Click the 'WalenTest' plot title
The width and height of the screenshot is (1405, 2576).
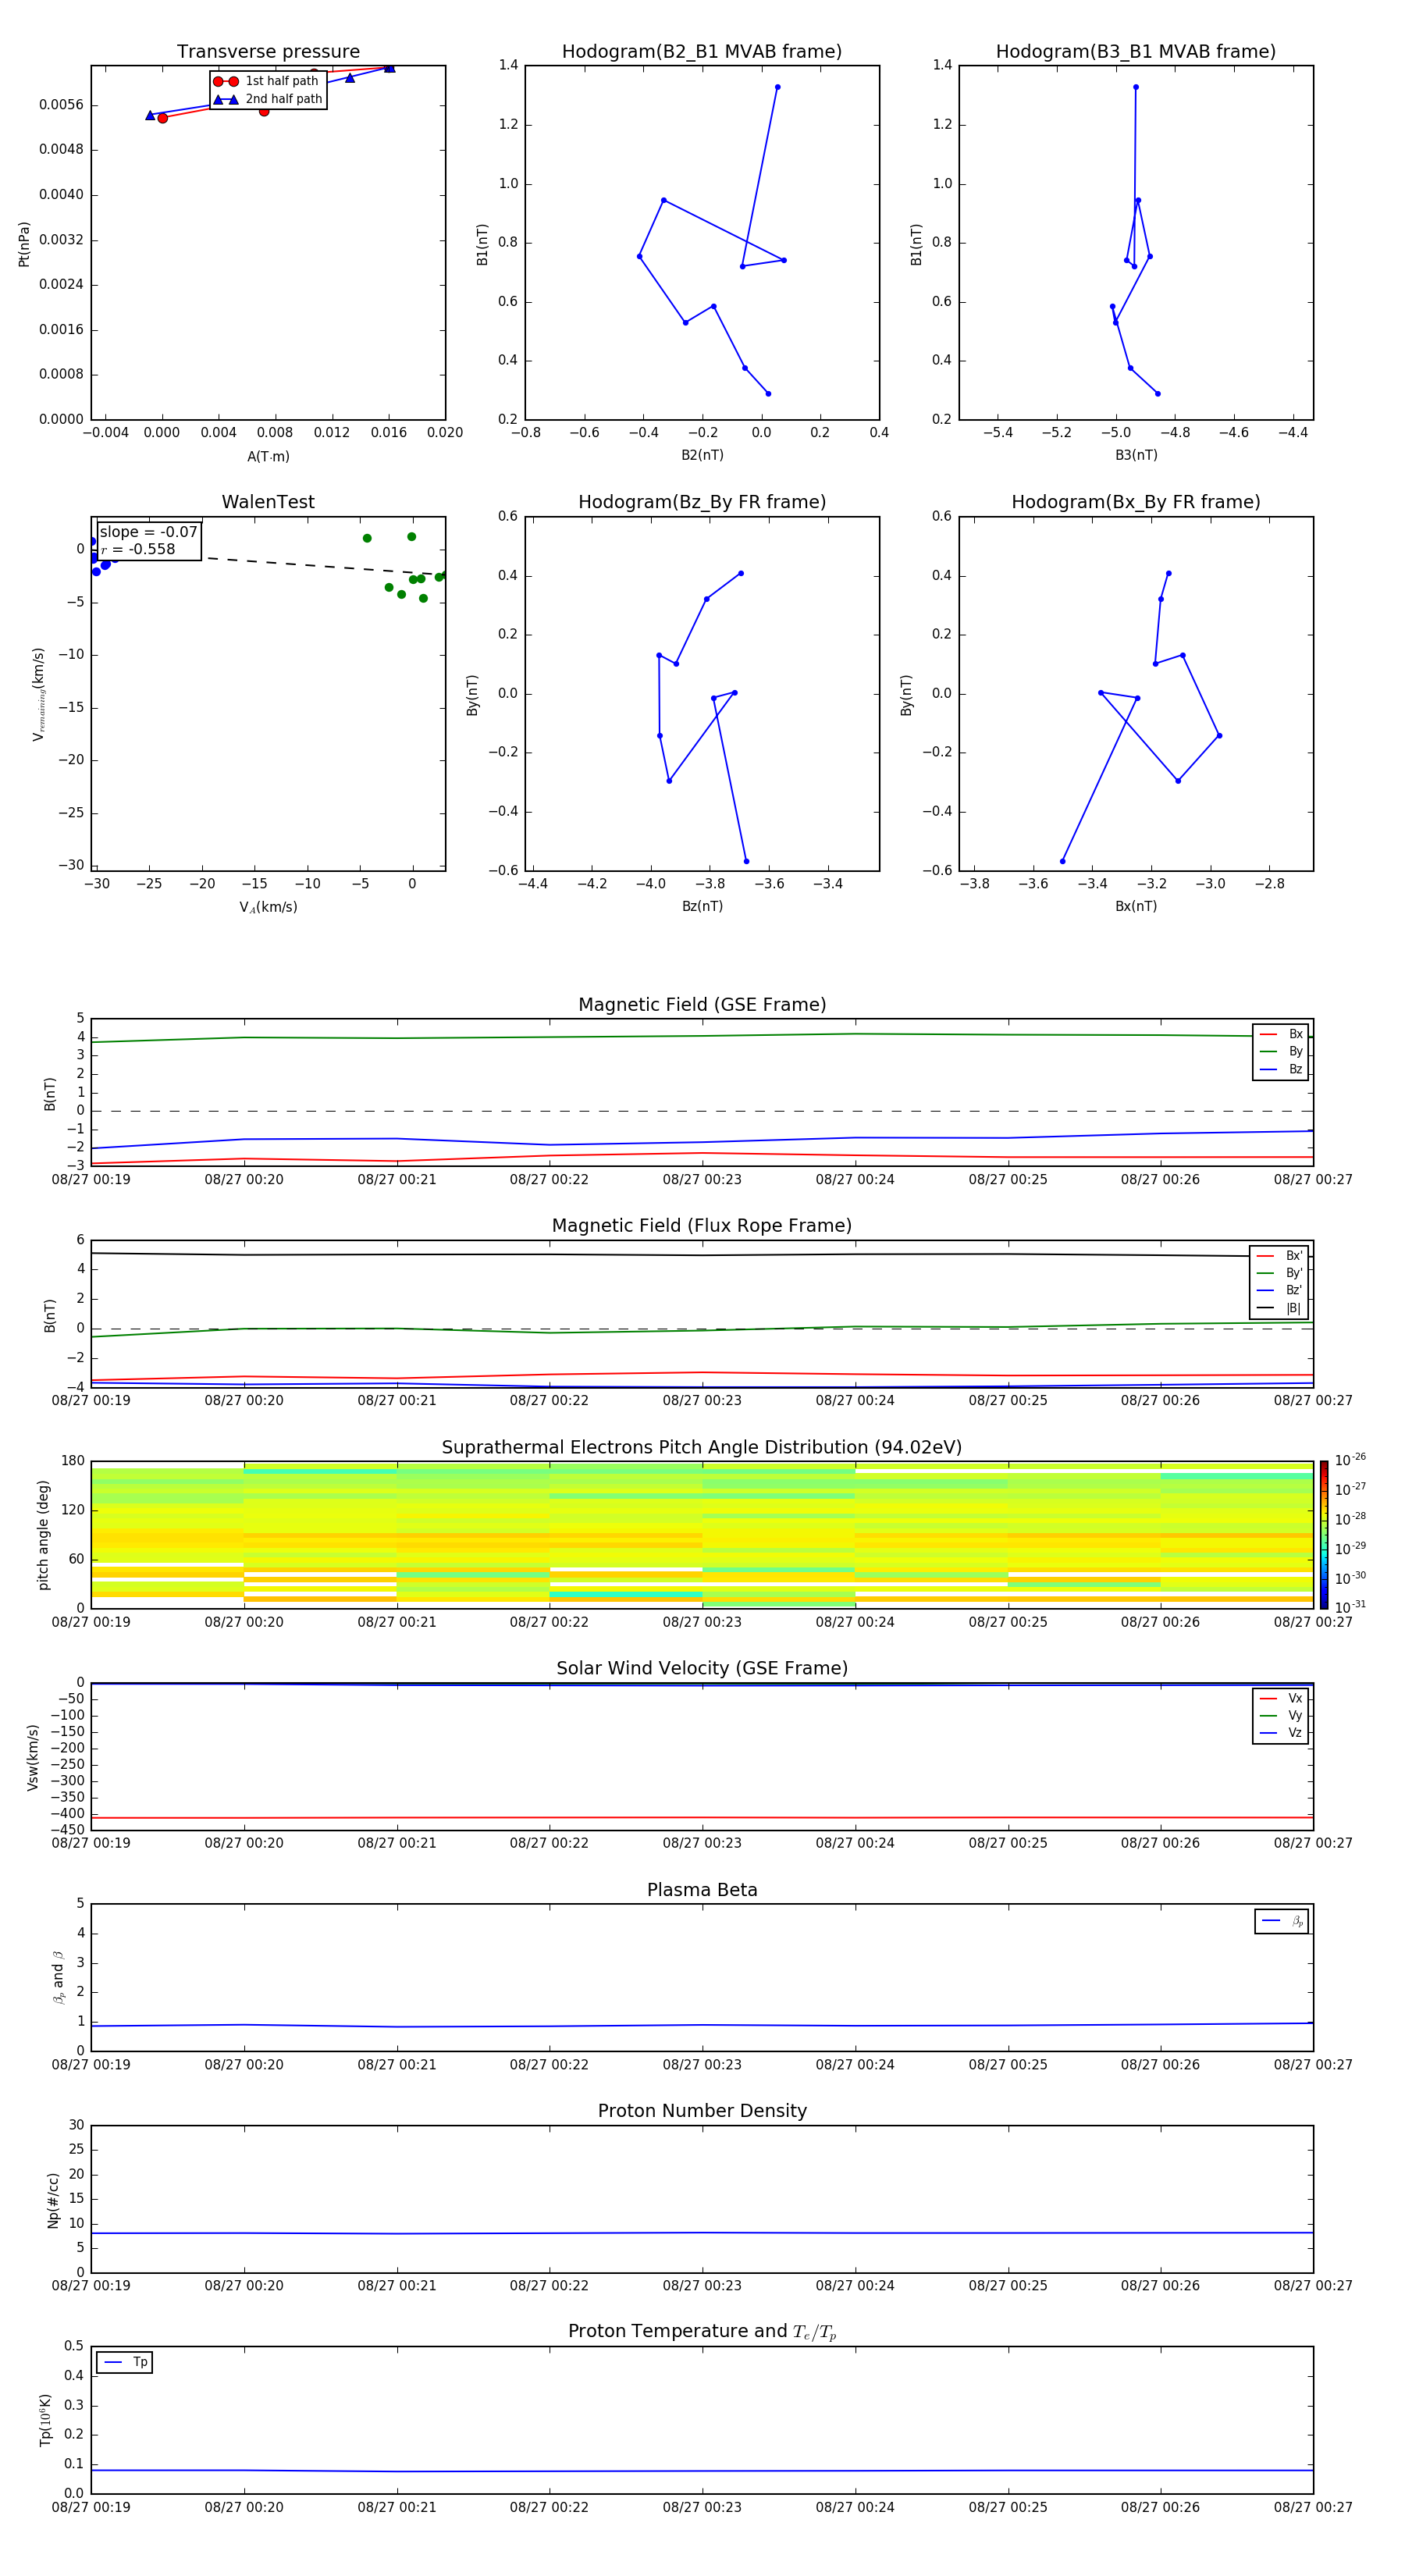tap(268, 502)
